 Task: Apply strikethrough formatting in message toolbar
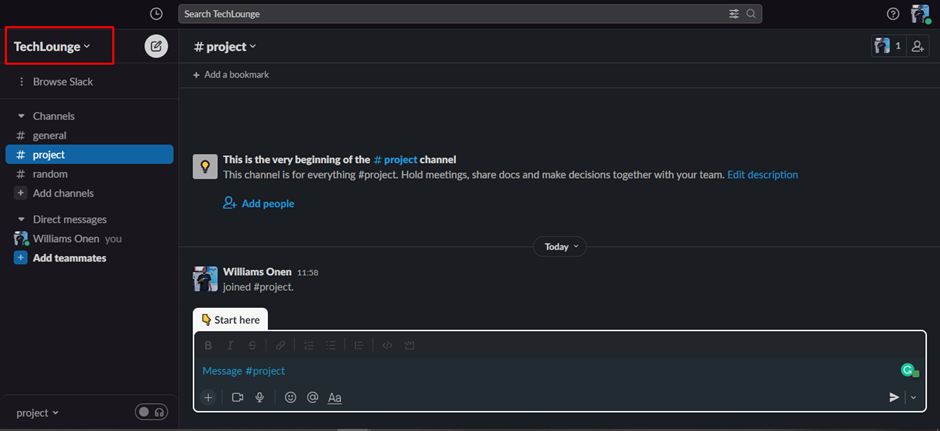[x=252, y=345]
